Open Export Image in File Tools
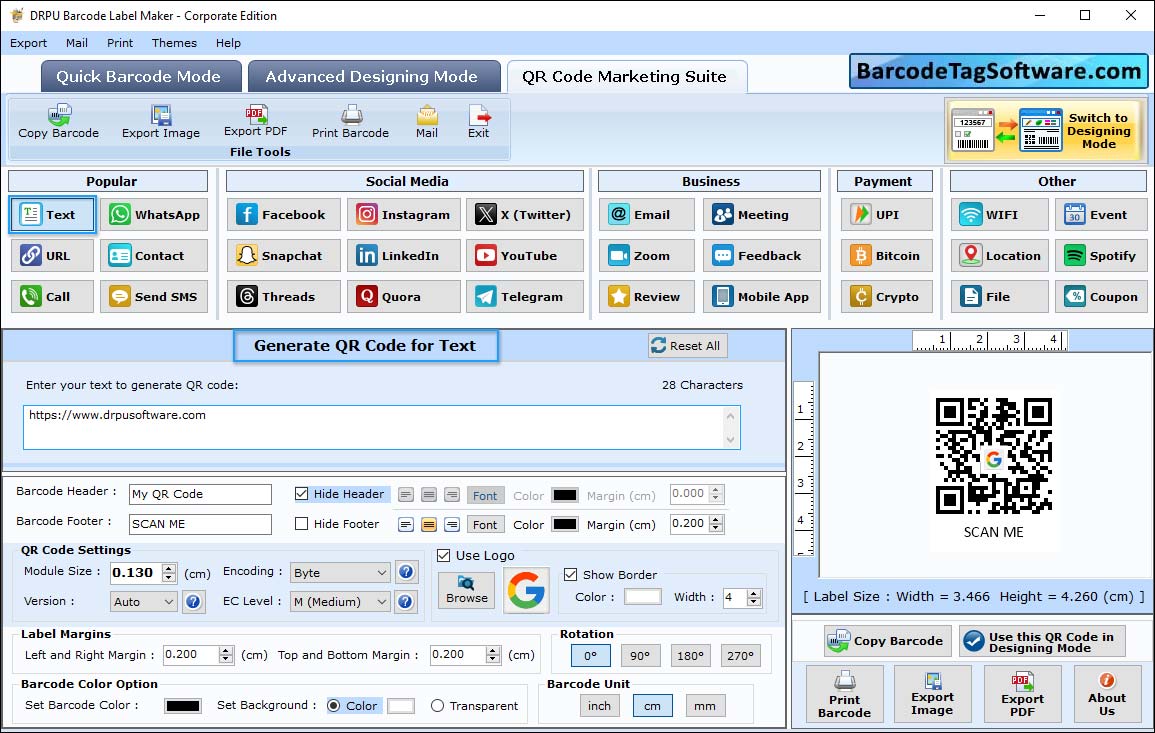 coord(161,122)
